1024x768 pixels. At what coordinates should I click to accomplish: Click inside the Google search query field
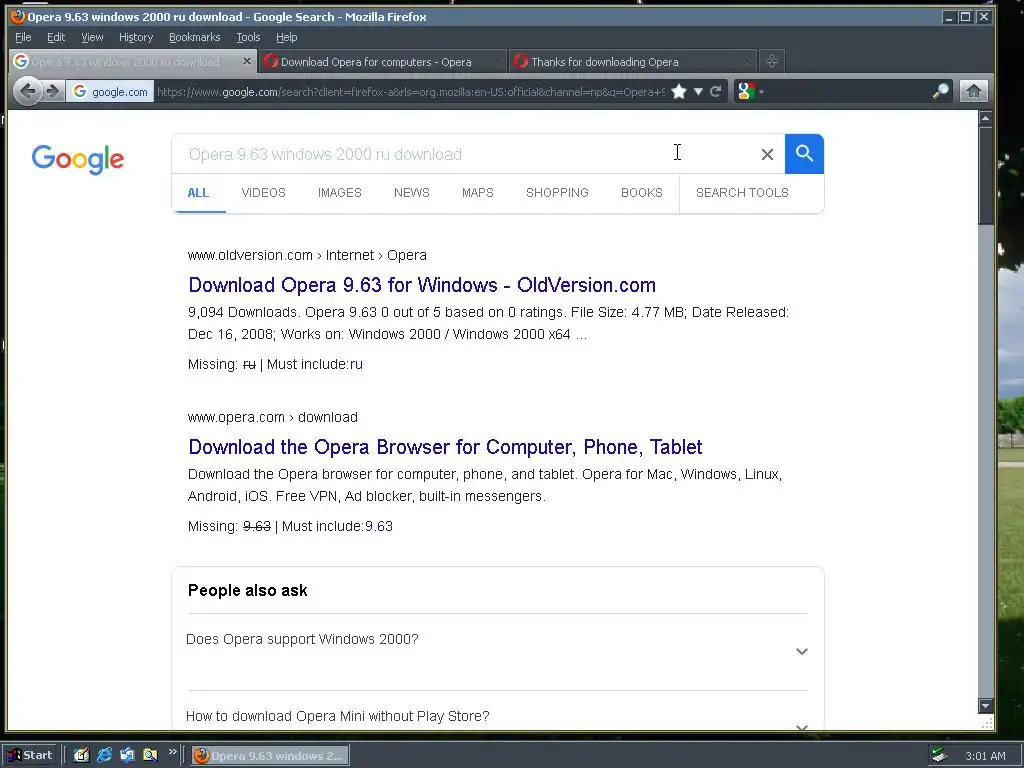point(464,154)
